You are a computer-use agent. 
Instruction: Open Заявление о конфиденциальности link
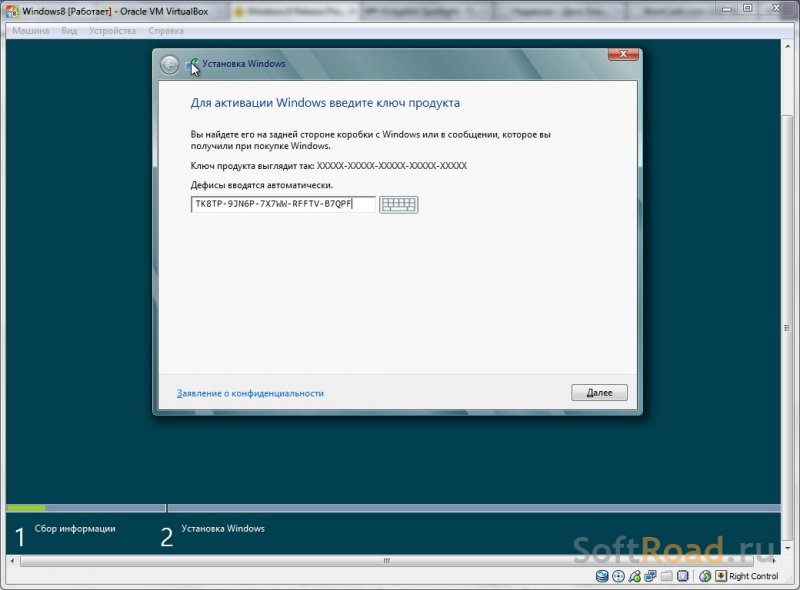click(x=250, y=394)
